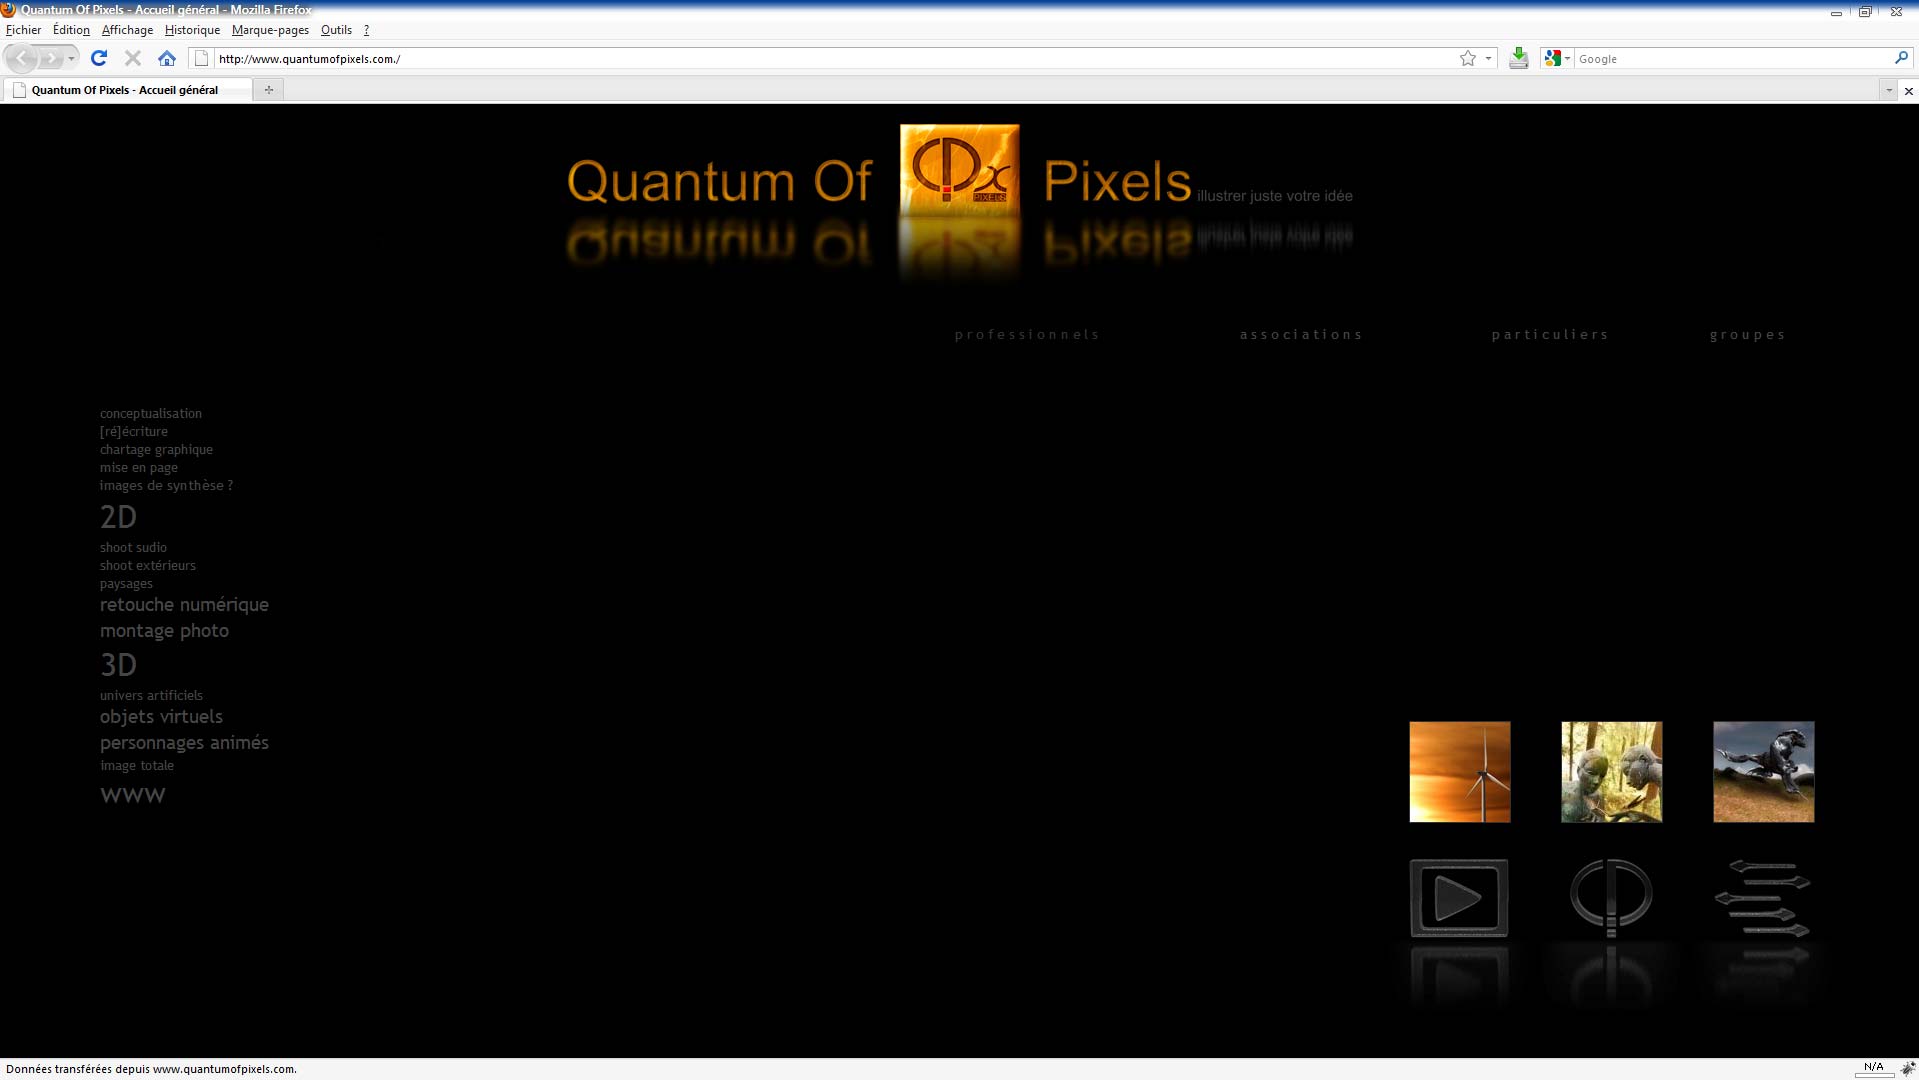
Task: Open the list all tabs dropdown
Action: coord(1888,91)
